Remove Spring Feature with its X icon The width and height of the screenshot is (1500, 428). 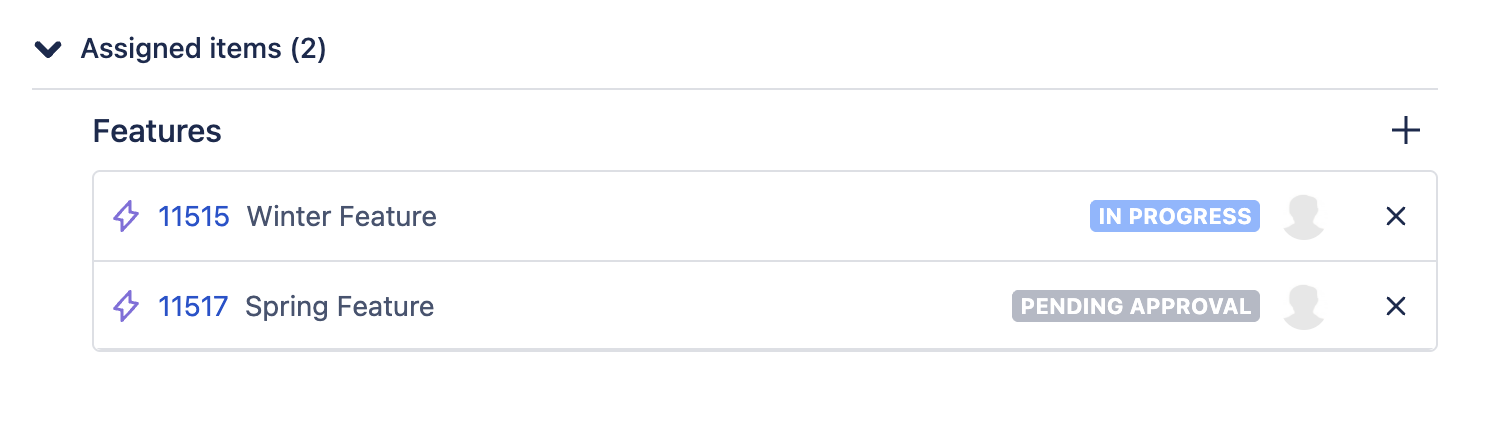point(1396,306)
